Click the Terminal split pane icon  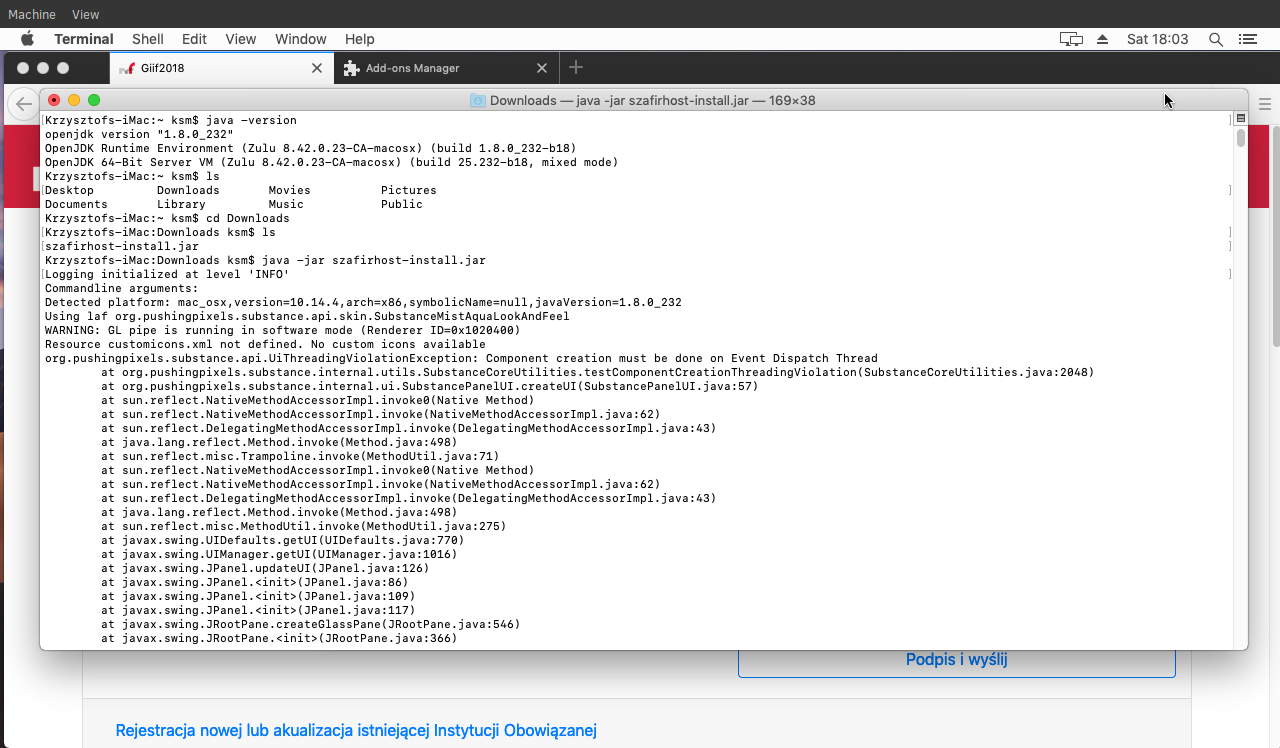pyautogui.click(x=1240, y=118)
